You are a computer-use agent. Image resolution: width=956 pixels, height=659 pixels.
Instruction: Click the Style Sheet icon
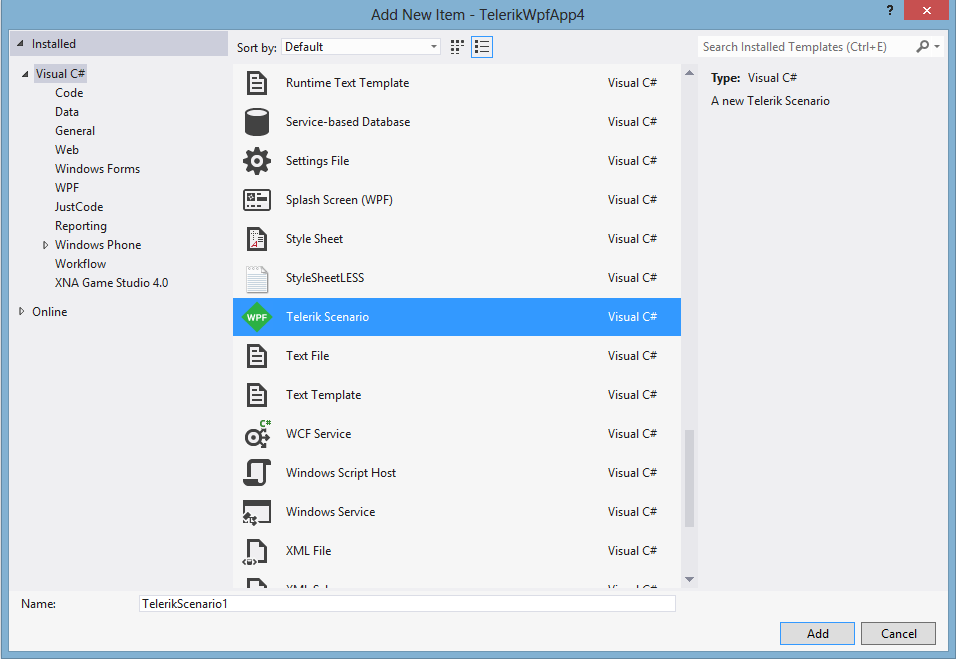click(257, 239)
